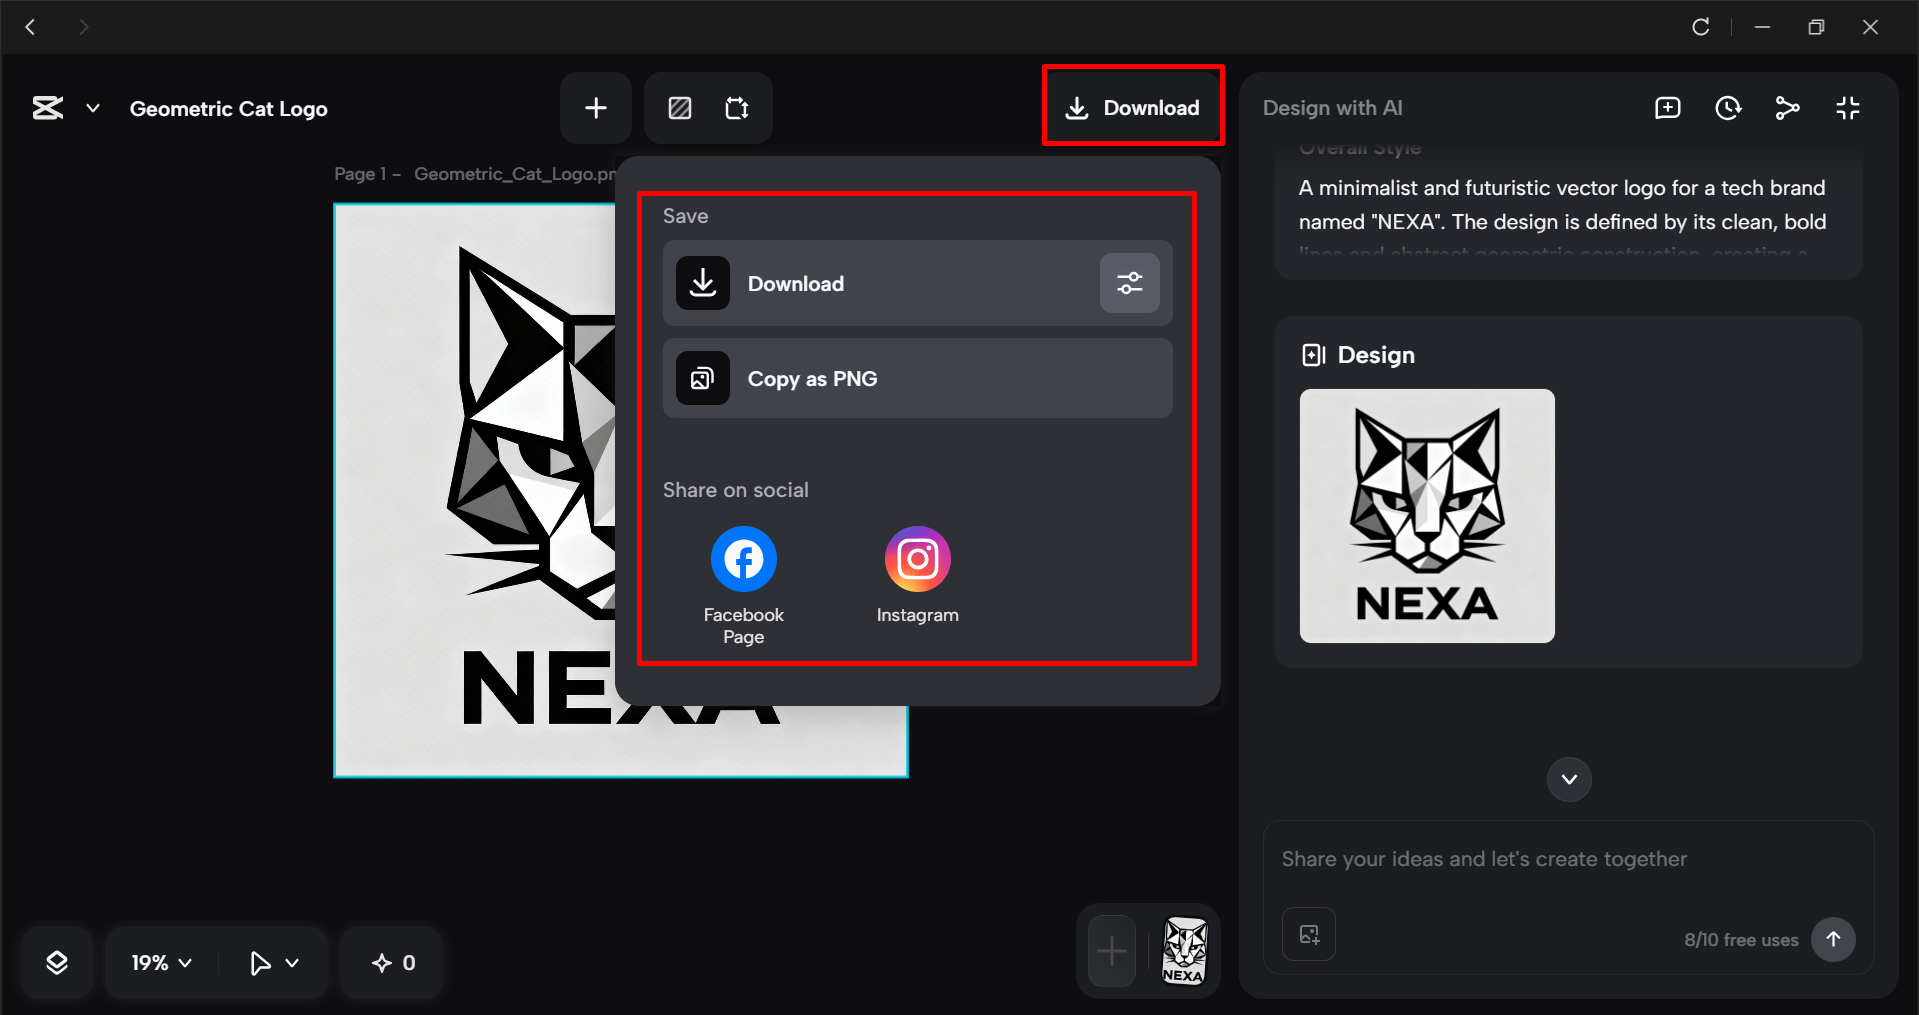Click the share icon in Design with AI

(x=1788, y=108)
